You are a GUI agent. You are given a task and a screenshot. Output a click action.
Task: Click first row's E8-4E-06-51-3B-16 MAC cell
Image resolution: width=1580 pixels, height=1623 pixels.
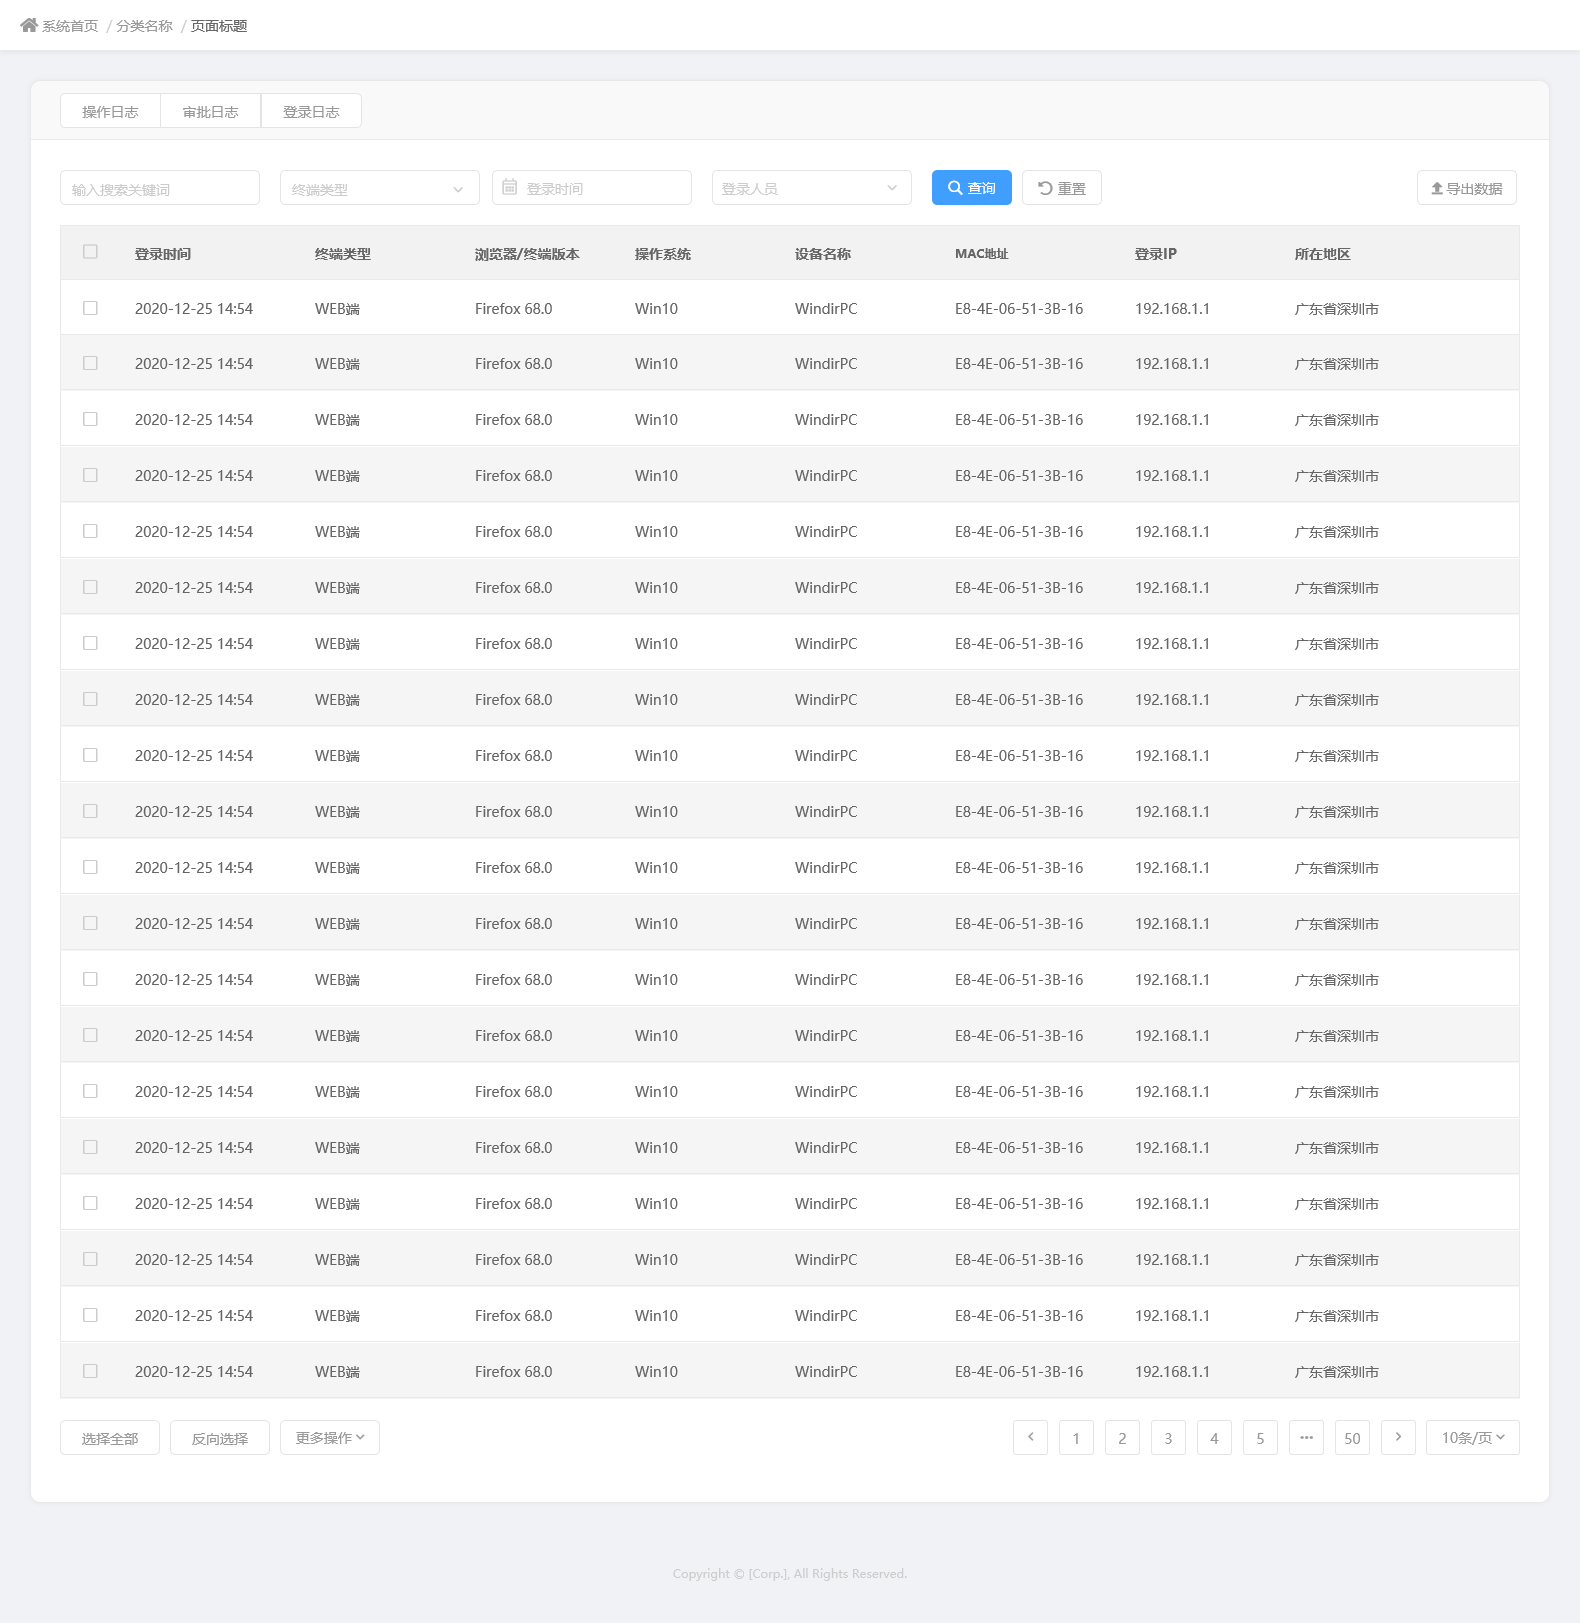click(x=1019, y=309)
